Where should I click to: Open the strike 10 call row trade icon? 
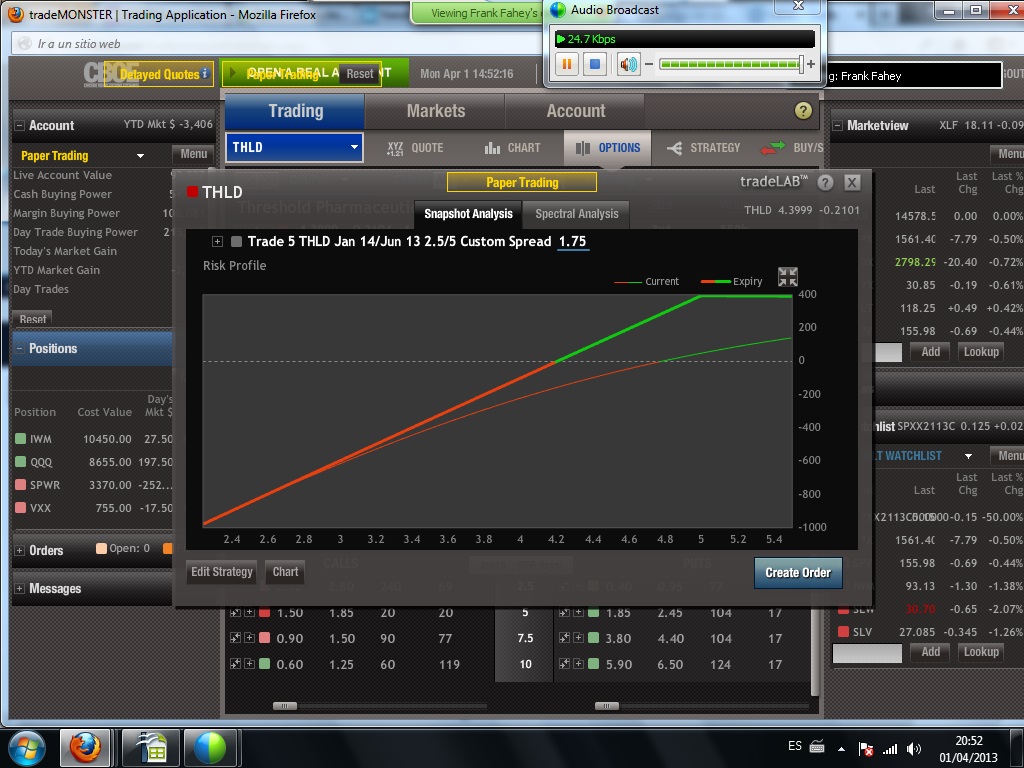pyautogui.click(x=235, y=664)
